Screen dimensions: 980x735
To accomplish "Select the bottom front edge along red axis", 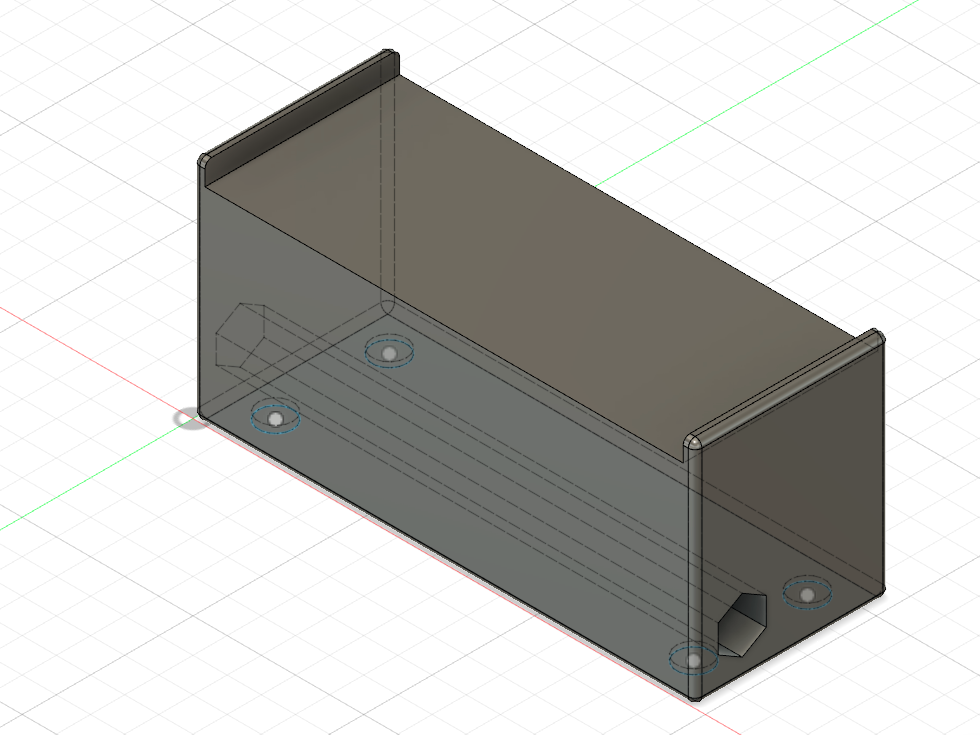I will [x=445, y=554].
